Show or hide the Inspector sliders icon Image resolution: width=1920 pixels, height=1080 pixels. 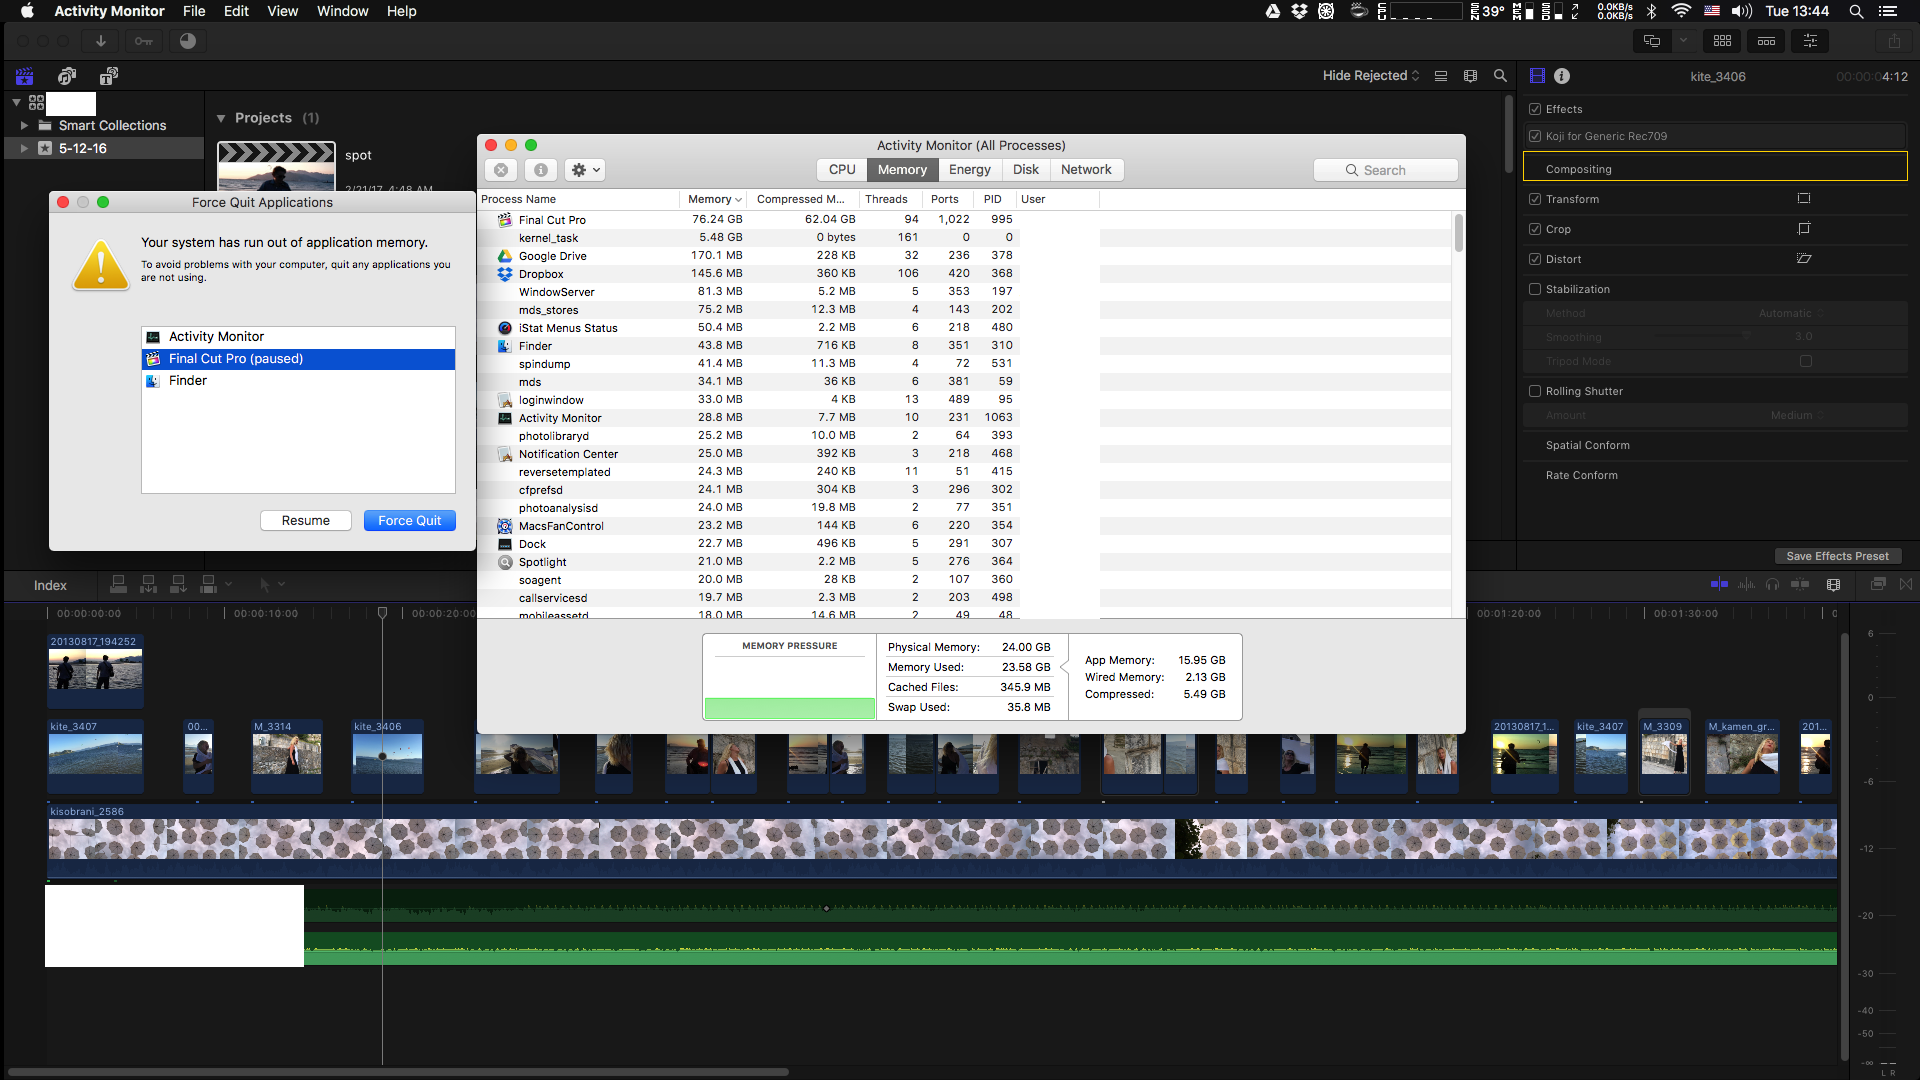click(1810, 41)
